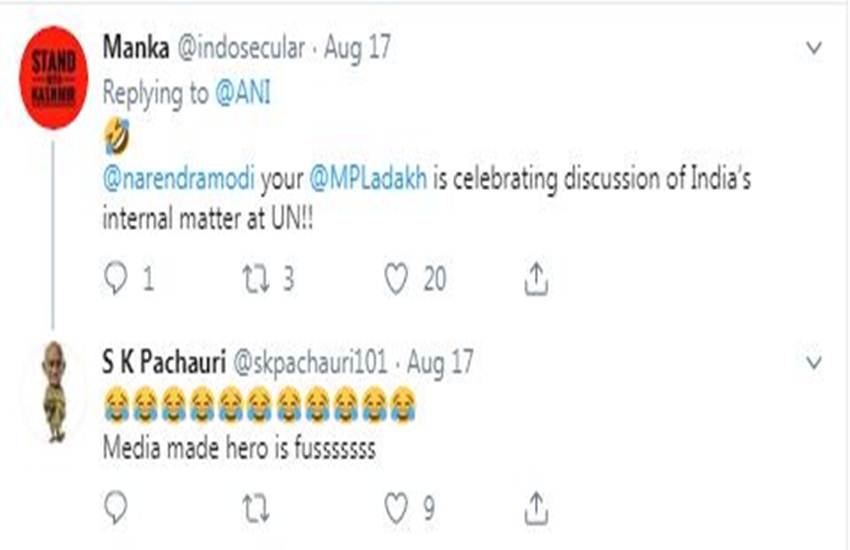Reply to Manka's tweet
850x550 pixels.
coord(117,280)
